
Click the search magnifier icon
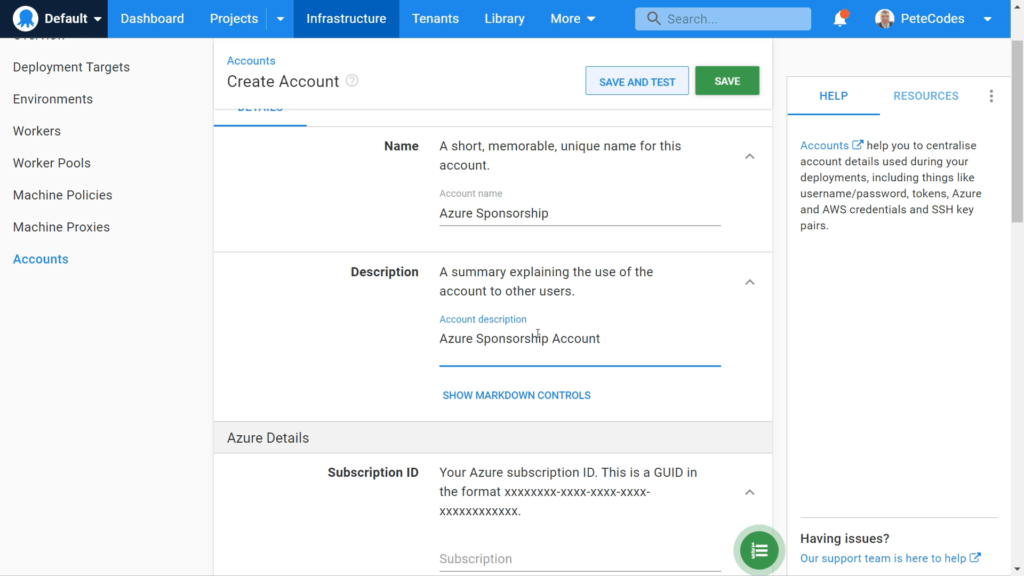(x=653, y=18)
